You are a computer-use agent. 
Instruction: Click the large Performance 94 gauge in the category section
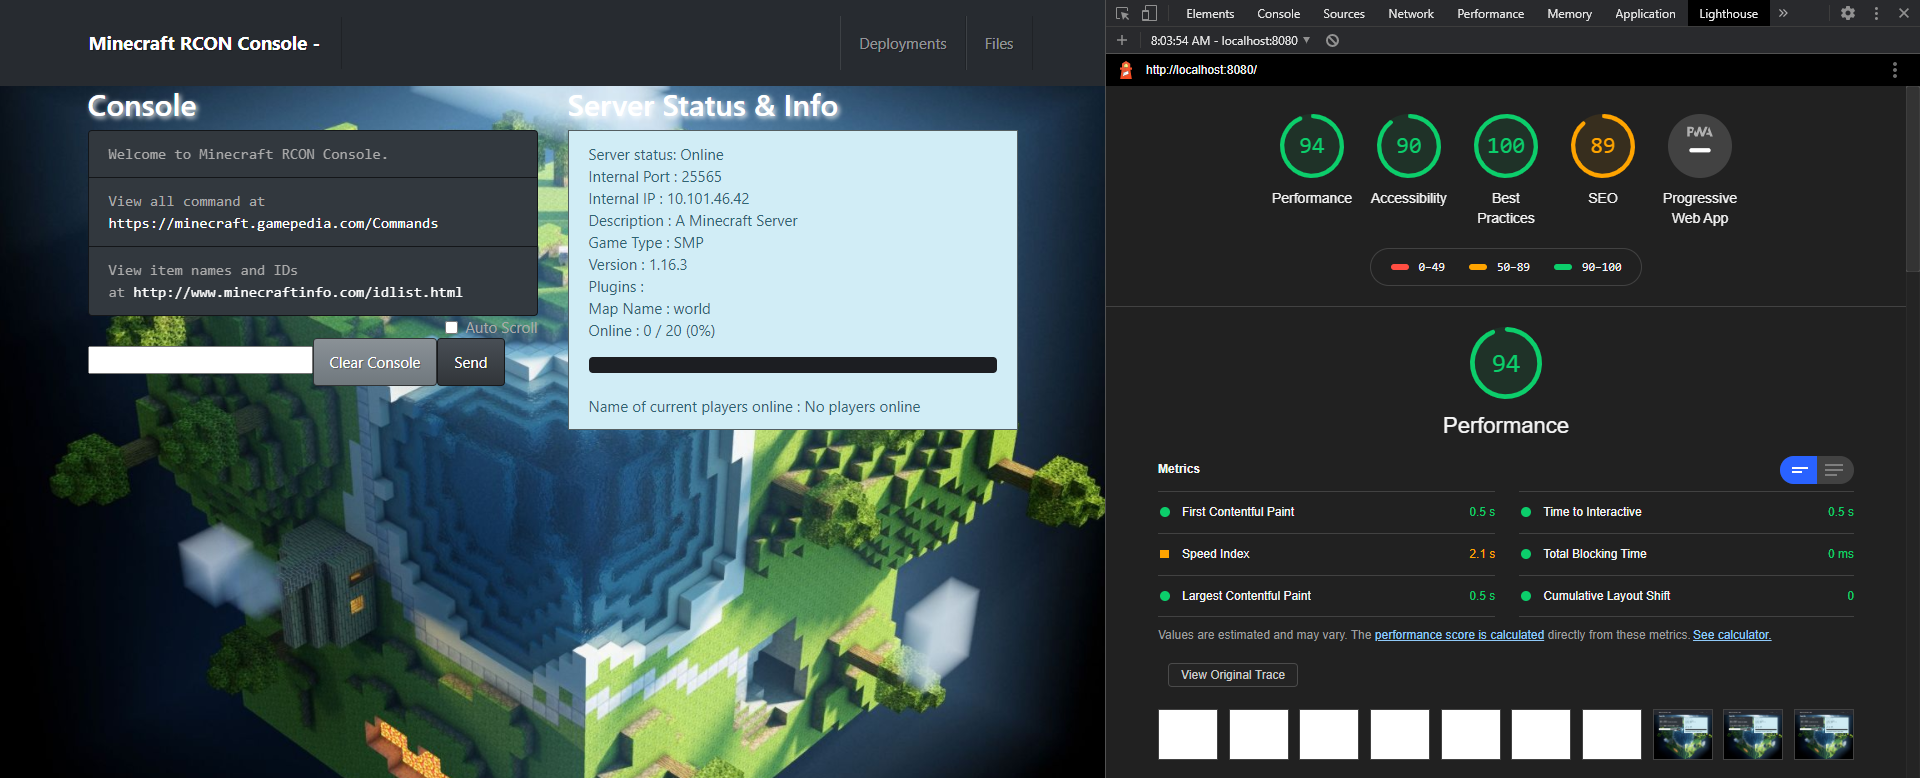point(1505,363)
